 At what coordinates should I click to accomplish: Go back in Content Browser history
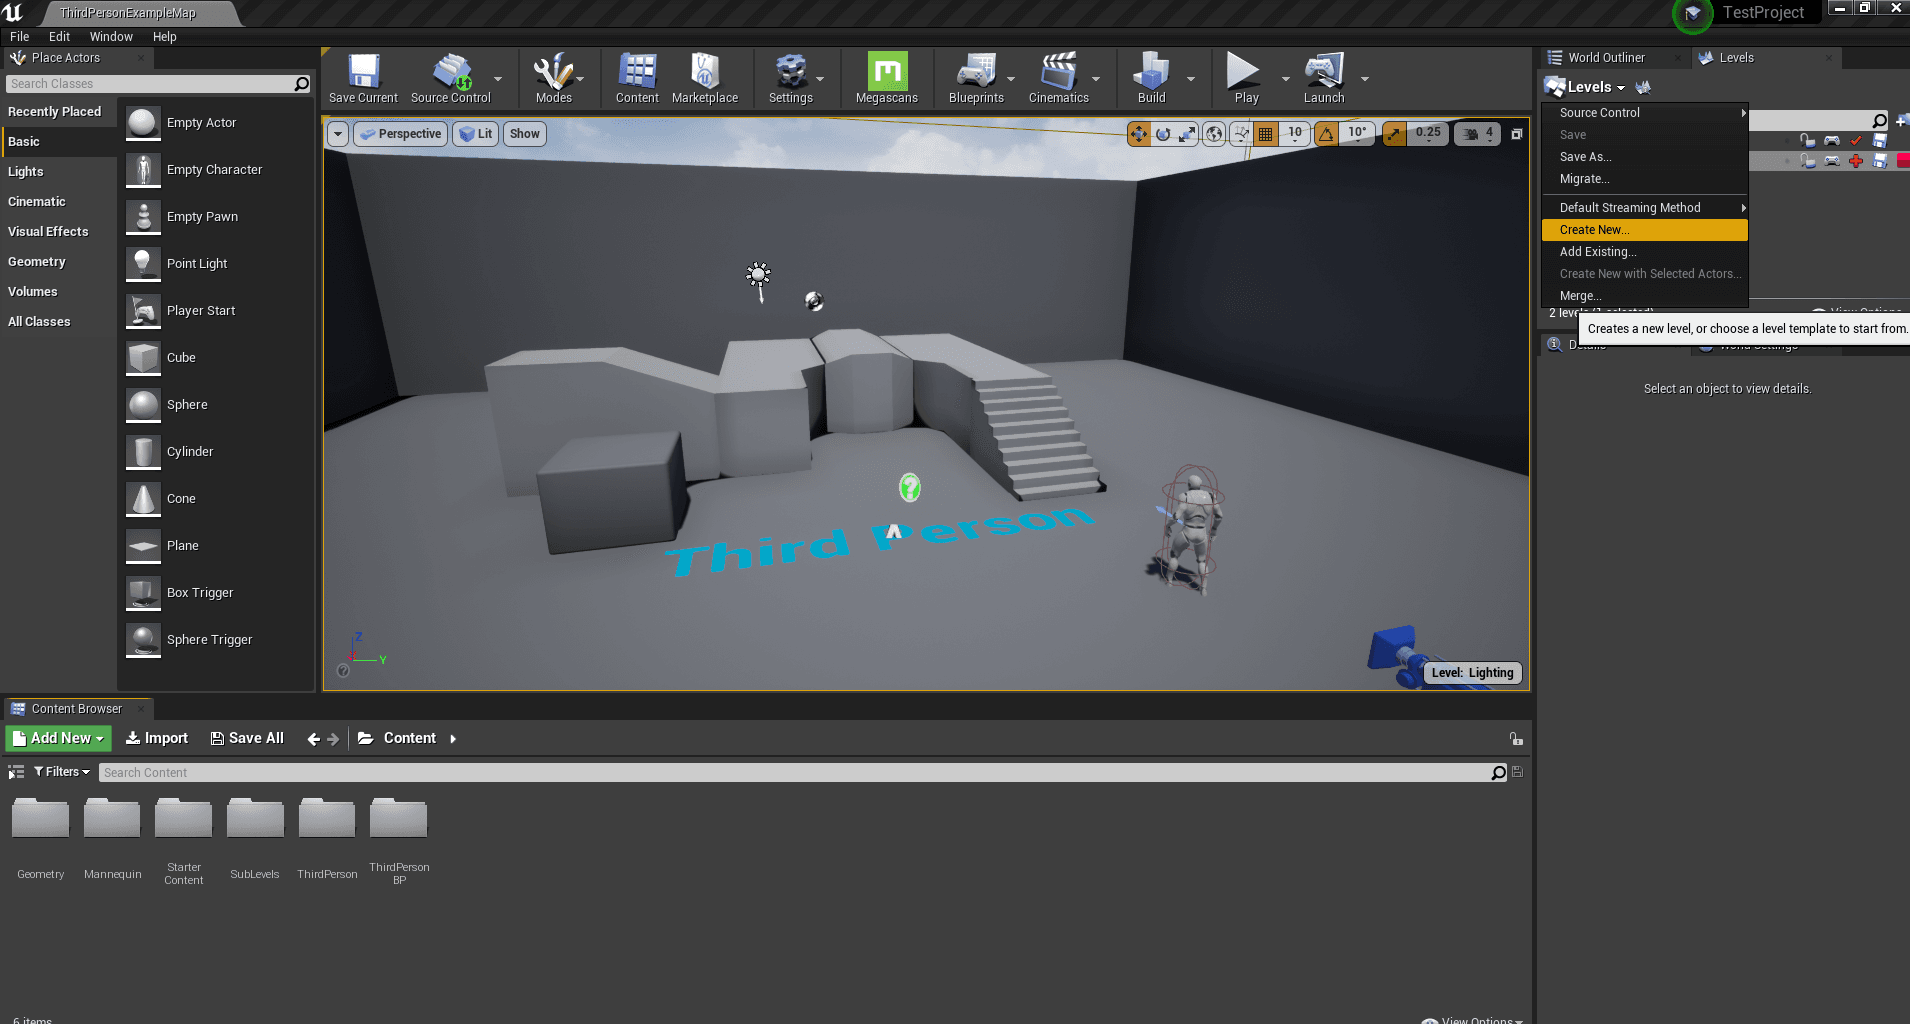(313, 739)
